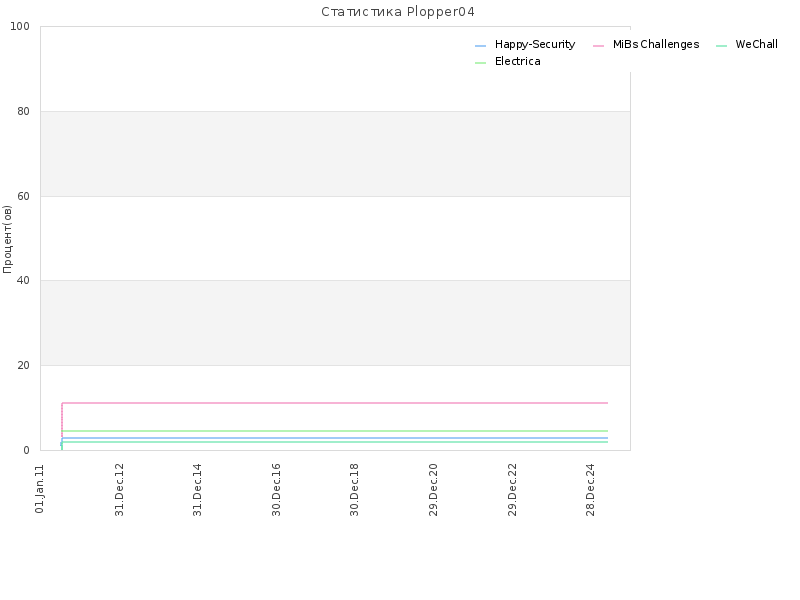Viewport: 800px width, 600px height.
Task: Click the teal WeChall color marker
Action: click(721, 46)
